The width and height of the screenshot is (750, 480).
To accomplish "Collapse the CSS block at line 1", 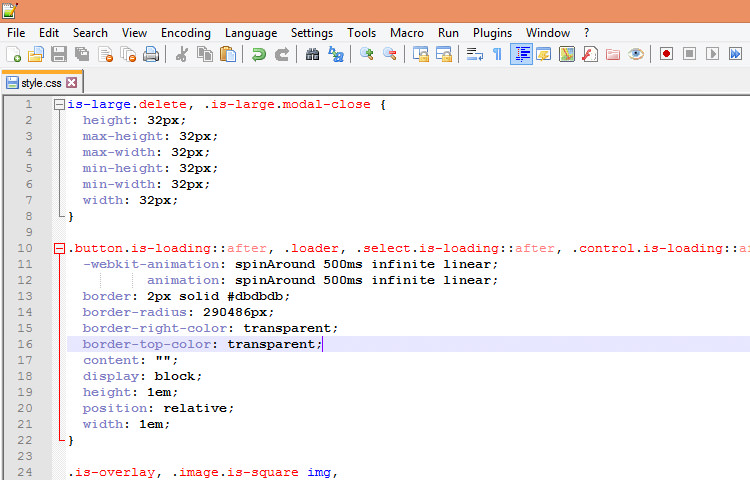I will (59, 105).
